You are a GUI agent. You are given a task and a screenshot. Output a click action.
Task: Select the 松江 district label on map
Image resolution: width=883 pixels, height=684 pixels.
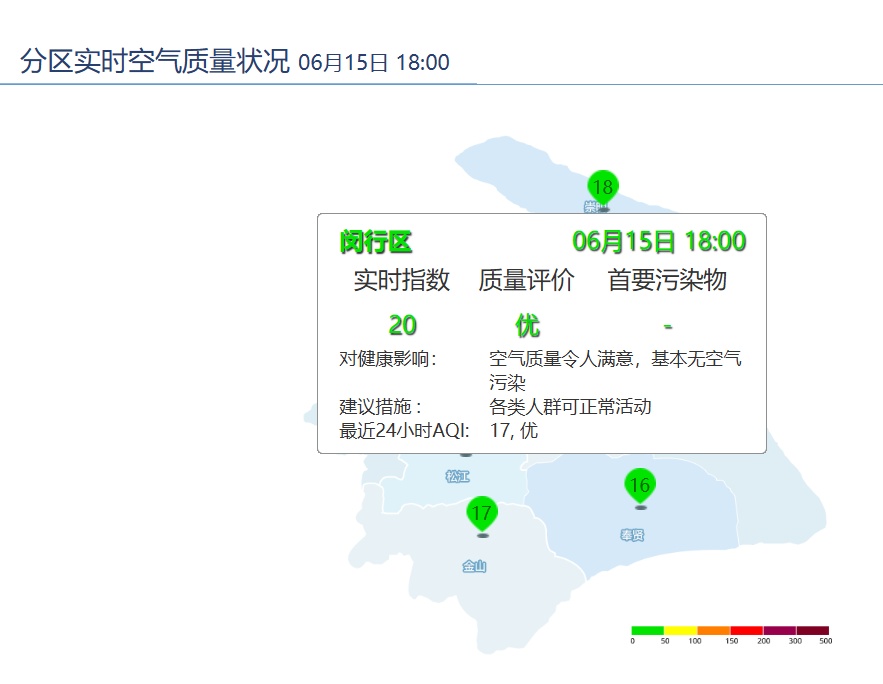(457, 477)
